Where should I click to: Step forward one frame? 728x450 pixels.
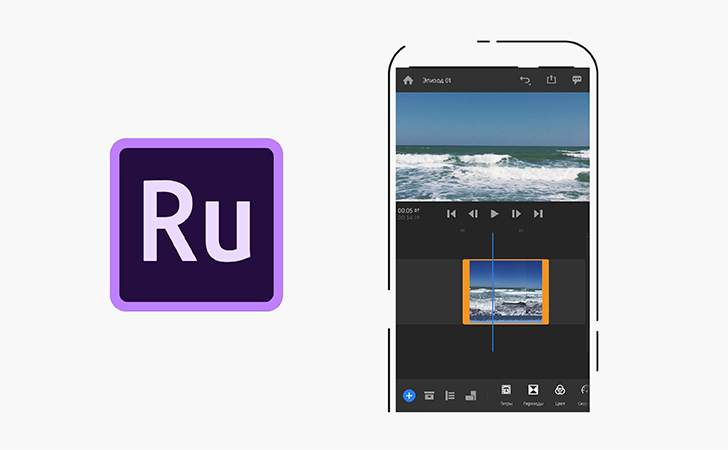coord(516,213)
